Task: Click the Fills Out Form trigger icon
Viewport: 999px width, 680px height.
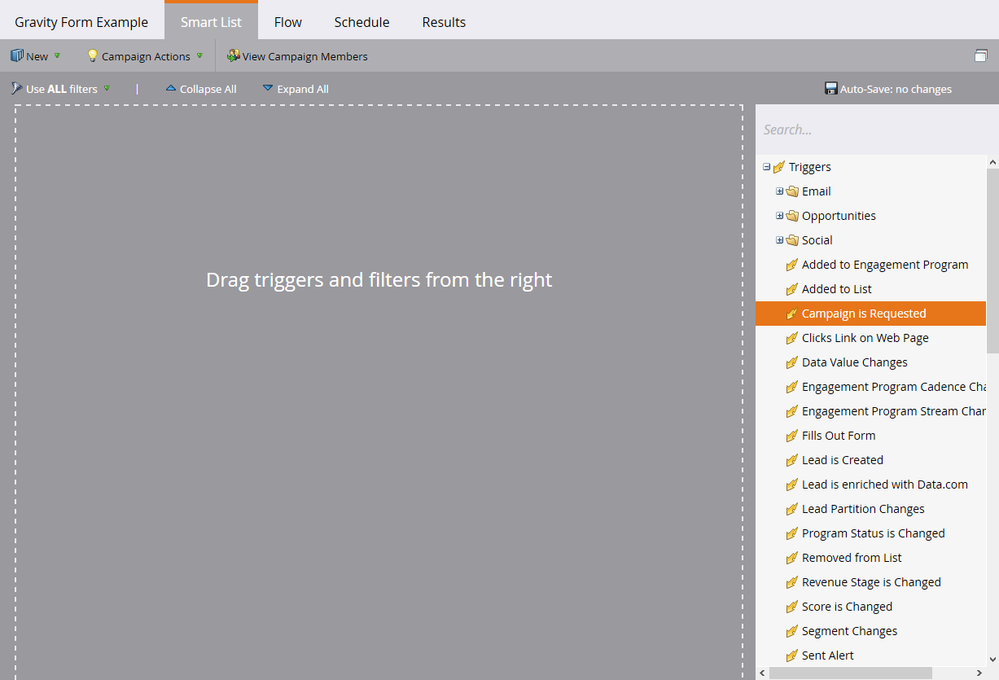Action: (792, 436)
